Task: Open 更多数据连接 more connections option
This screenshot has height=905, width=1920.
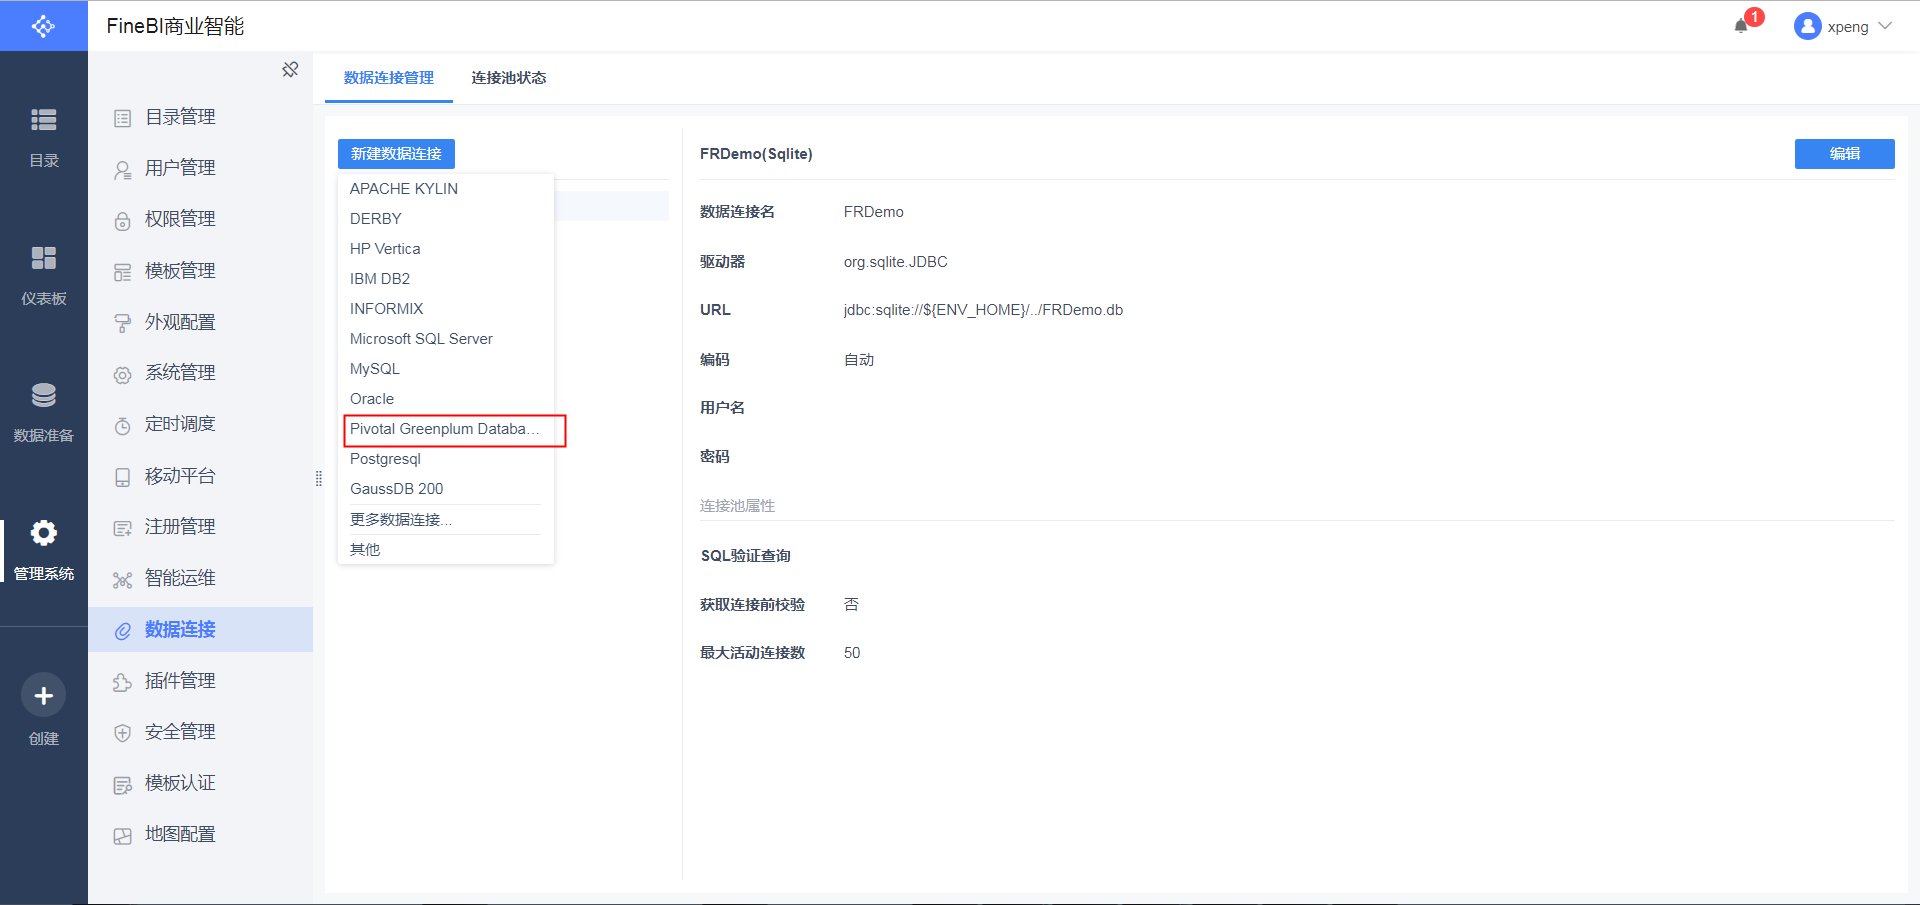Action: pyautogui.click(x=446, y=520)
